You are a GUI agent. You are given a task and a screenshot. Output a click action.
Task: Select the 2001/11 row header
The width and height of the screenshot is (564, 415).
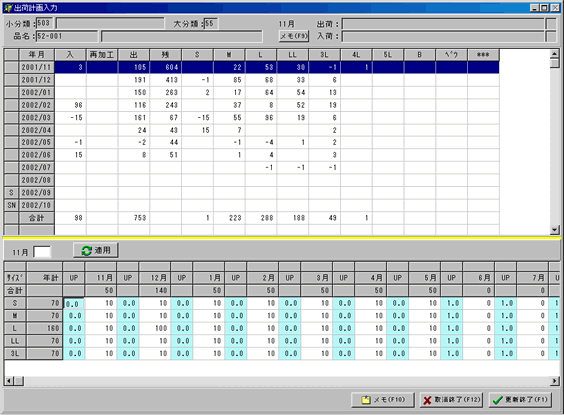(36, 67)
